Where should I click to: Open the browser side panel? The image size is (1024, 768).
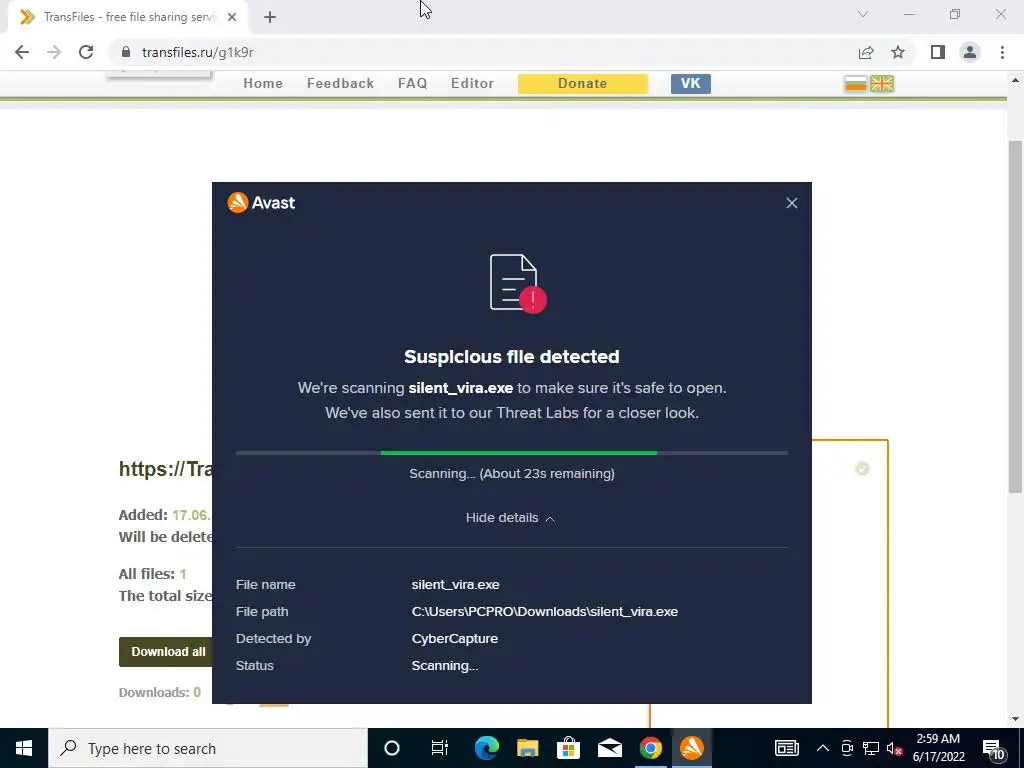[x=938, y=52]
